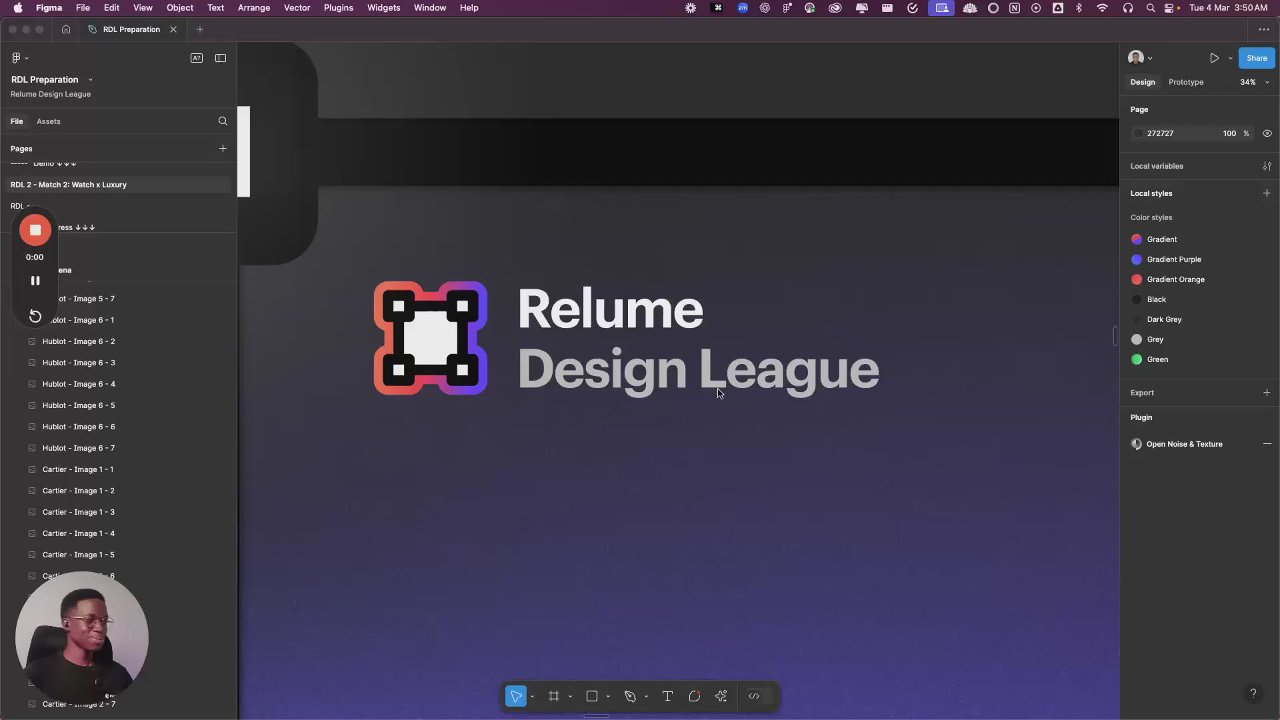Viewport: 1280px width, 720px height.
Task: Open the Actions sparkle tool
Action: pyautogui.click(x=721, y=696)
